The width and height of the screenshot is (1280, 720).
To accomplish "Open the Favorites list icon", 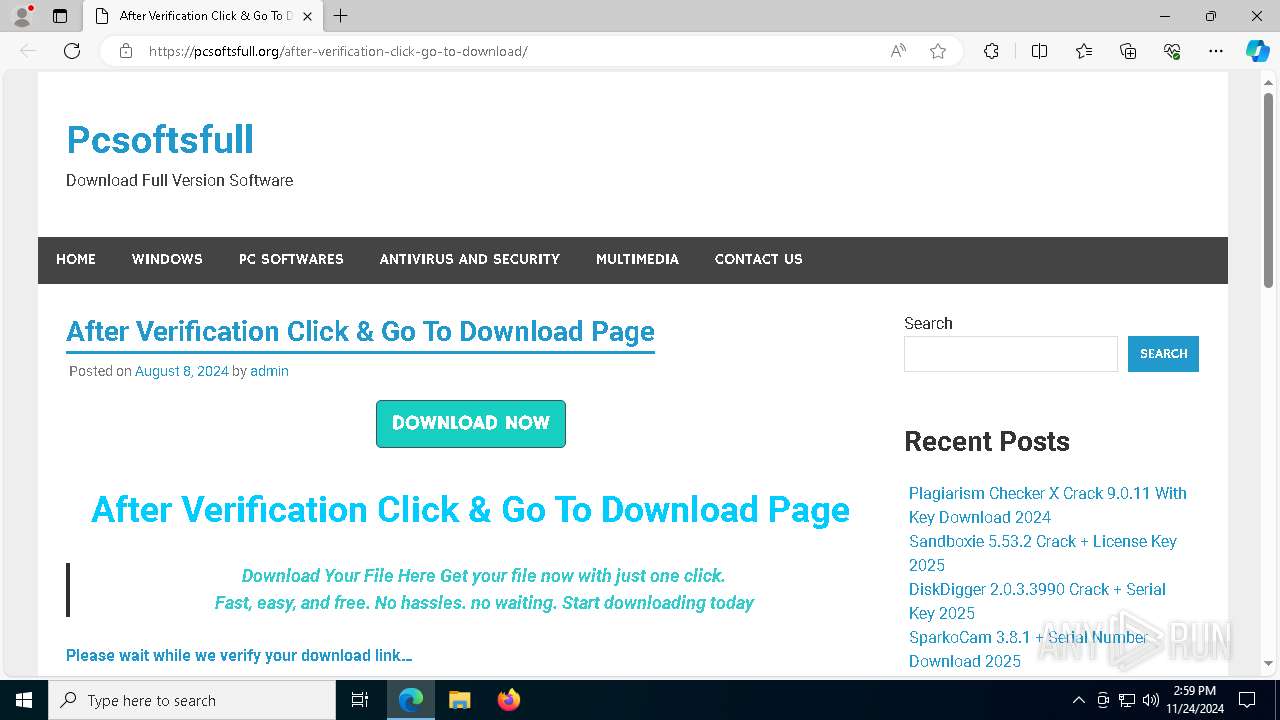I will click(x=1084, y=51).
